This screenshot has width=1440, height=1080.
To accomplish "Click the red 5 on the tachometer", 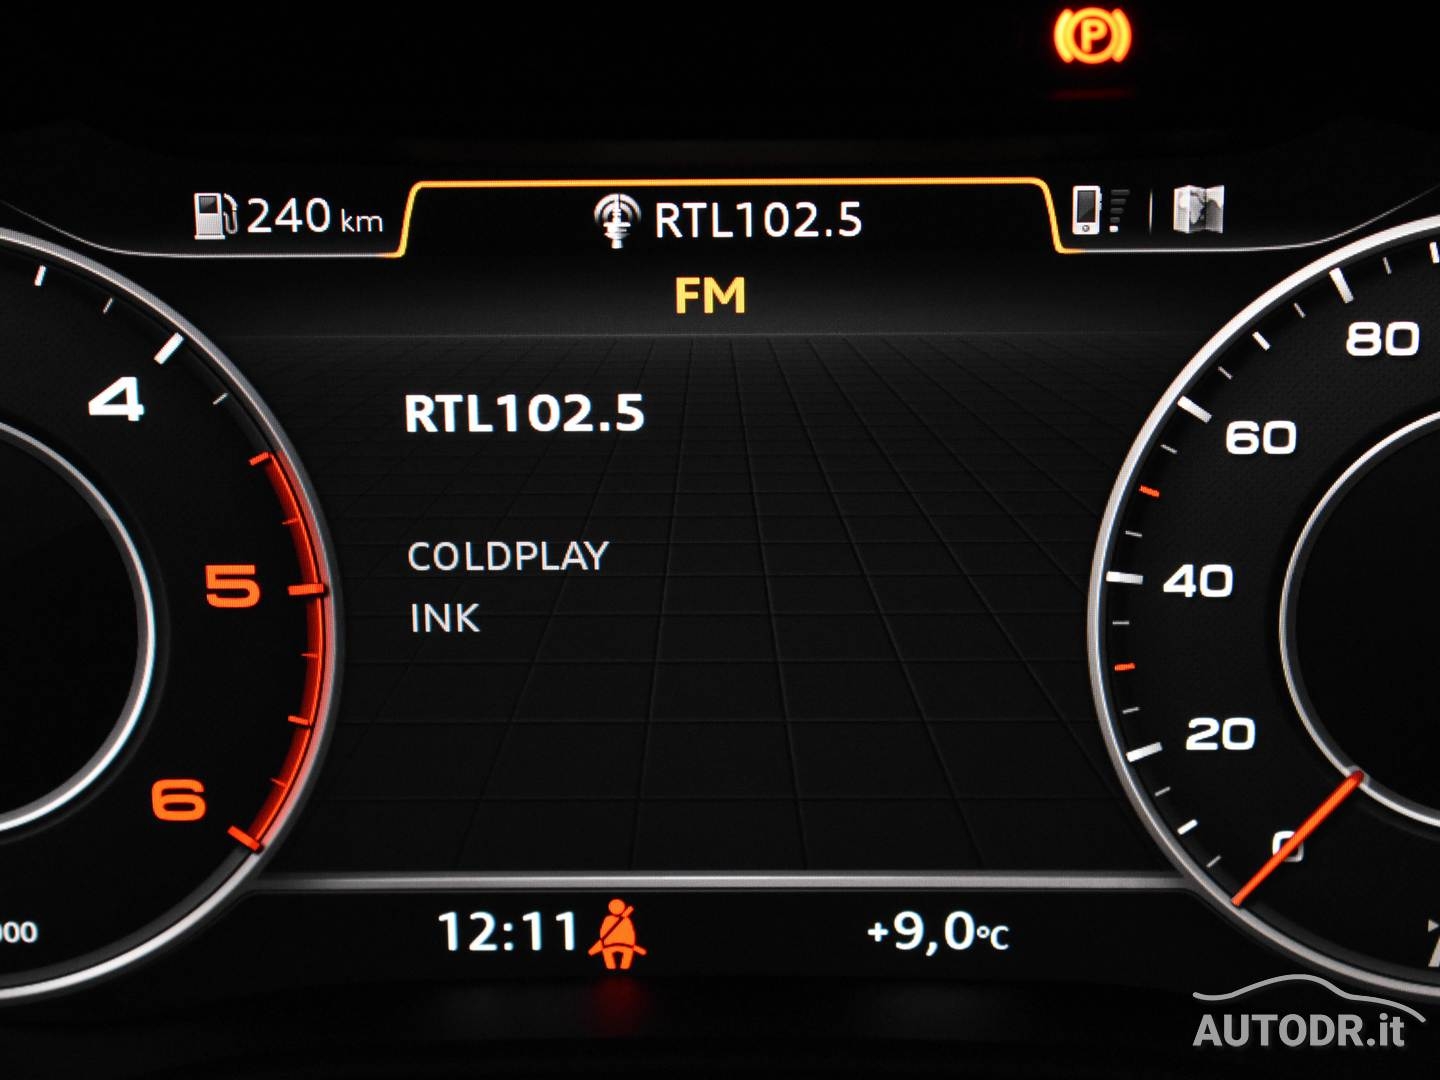I will point(232,586).
